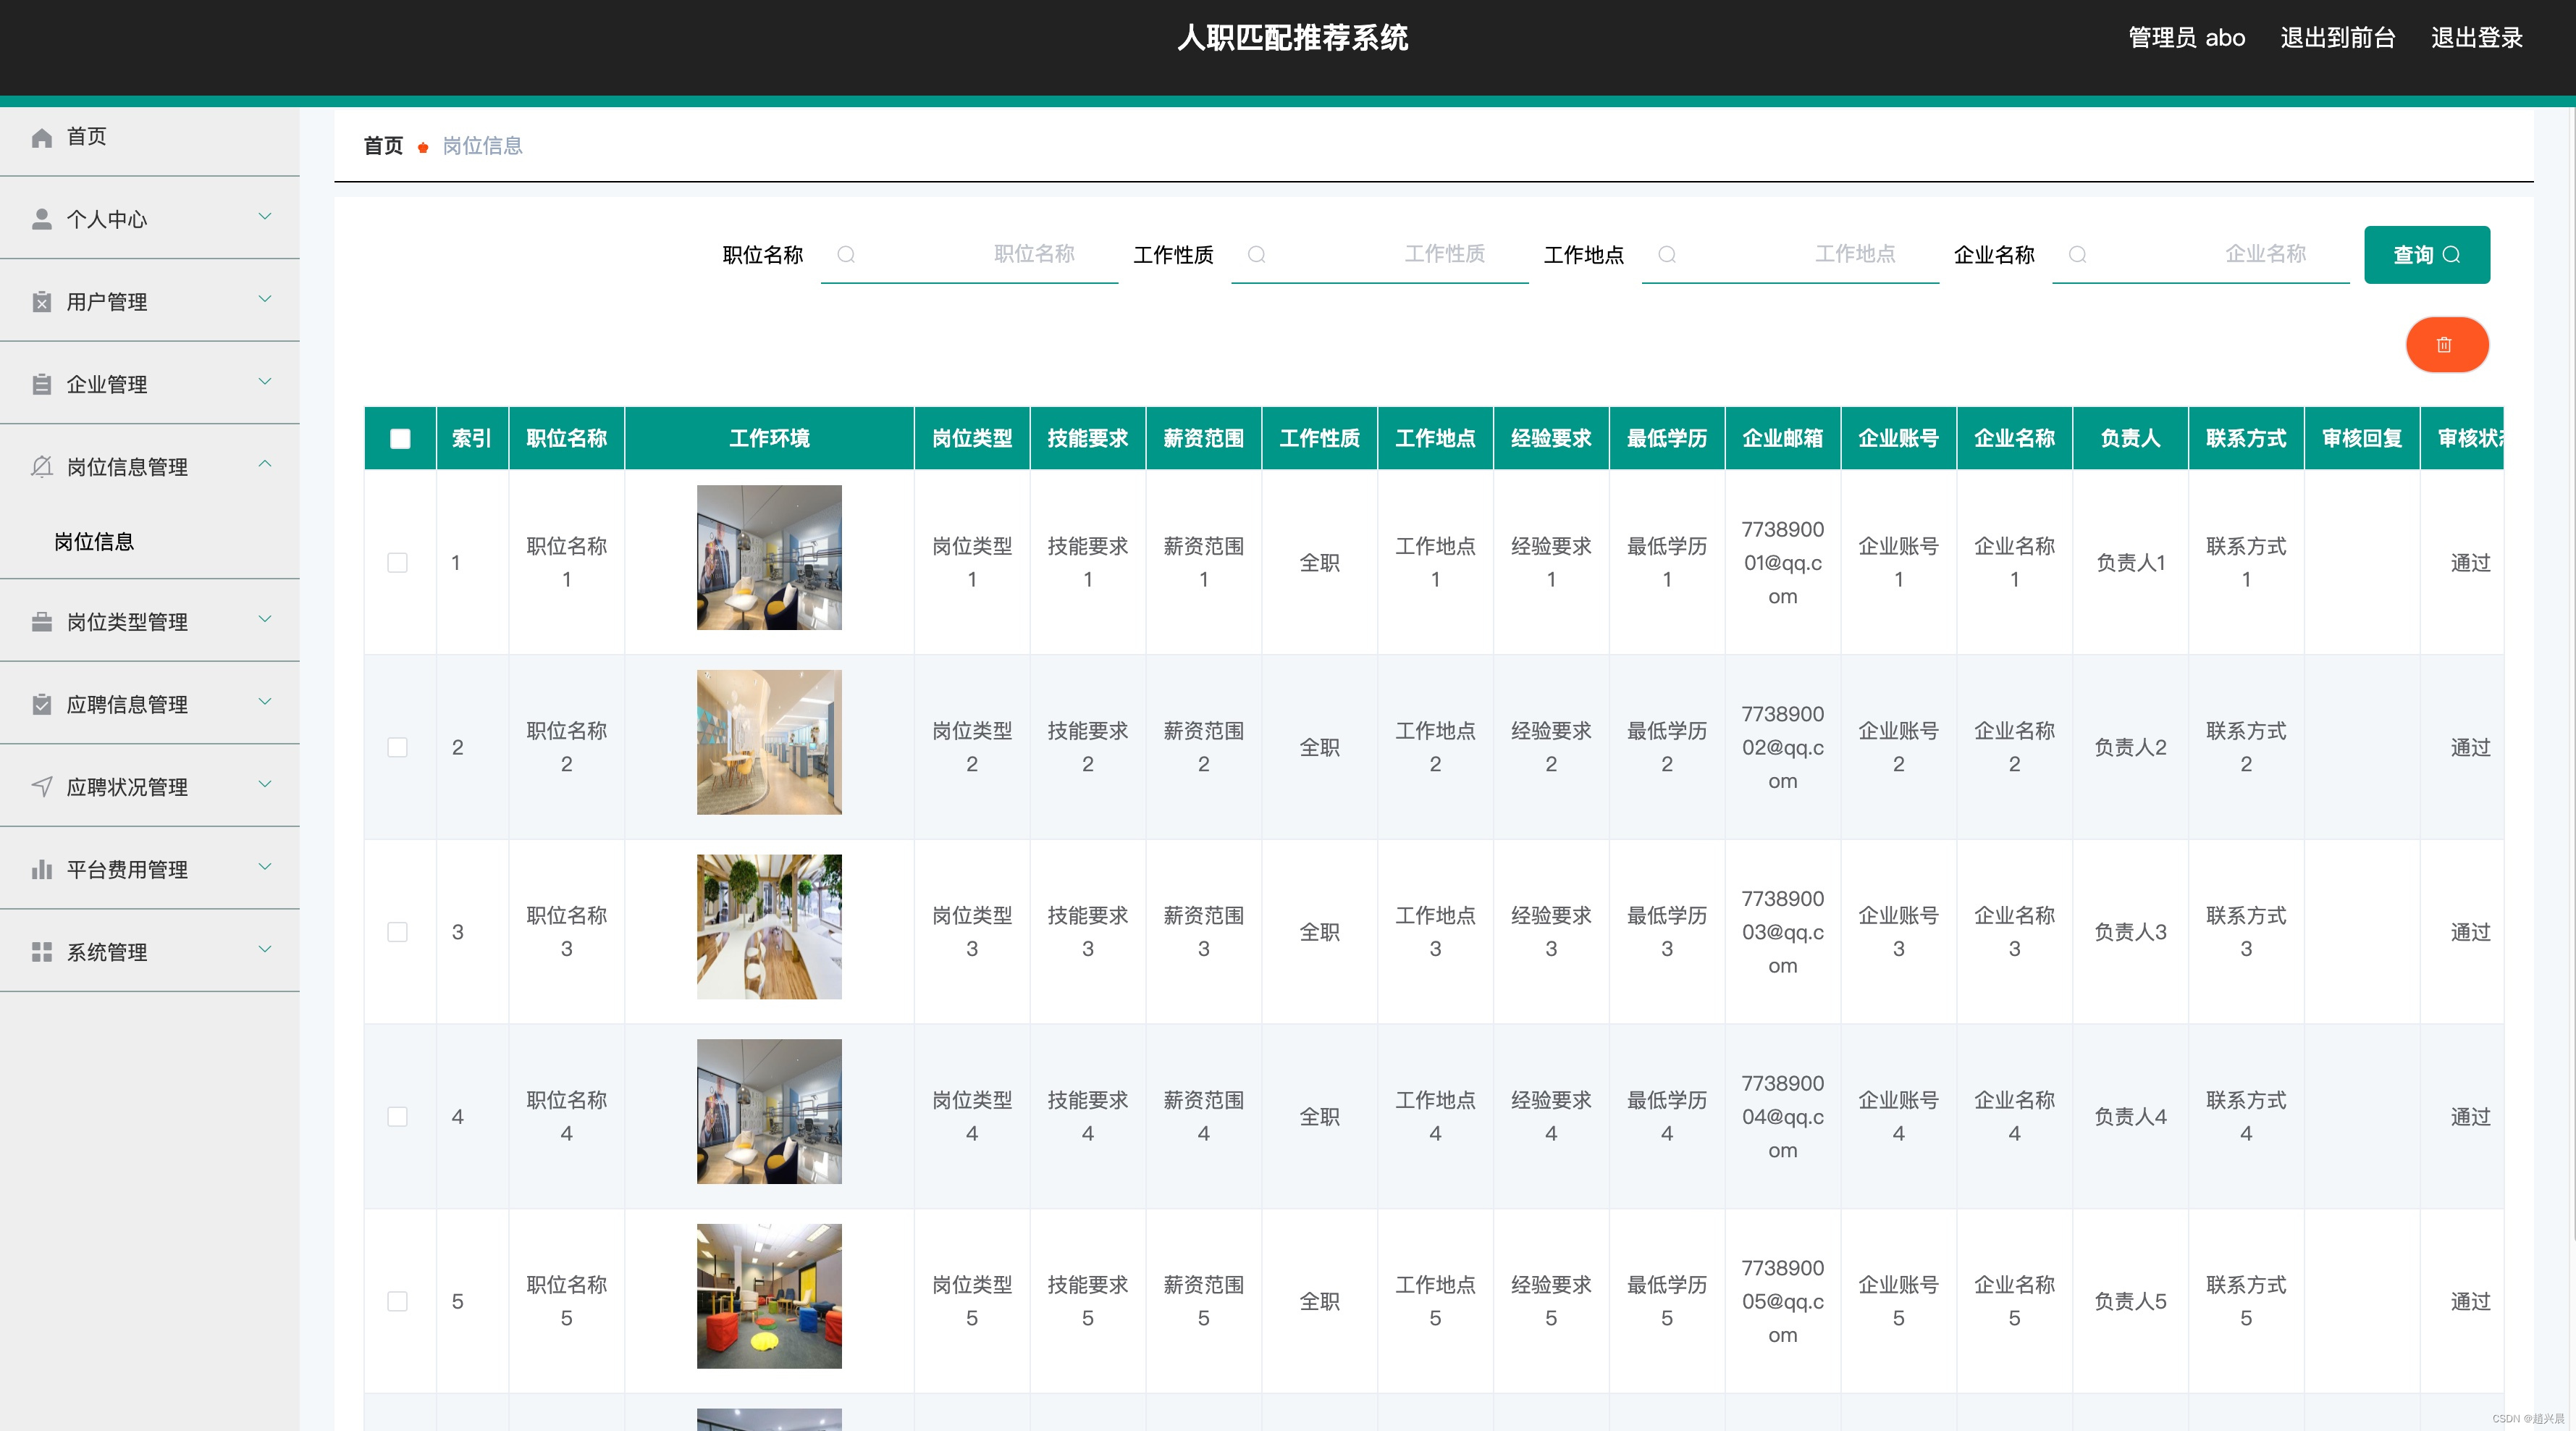Click 退出到前台 link

click(x=2338, y=38)
